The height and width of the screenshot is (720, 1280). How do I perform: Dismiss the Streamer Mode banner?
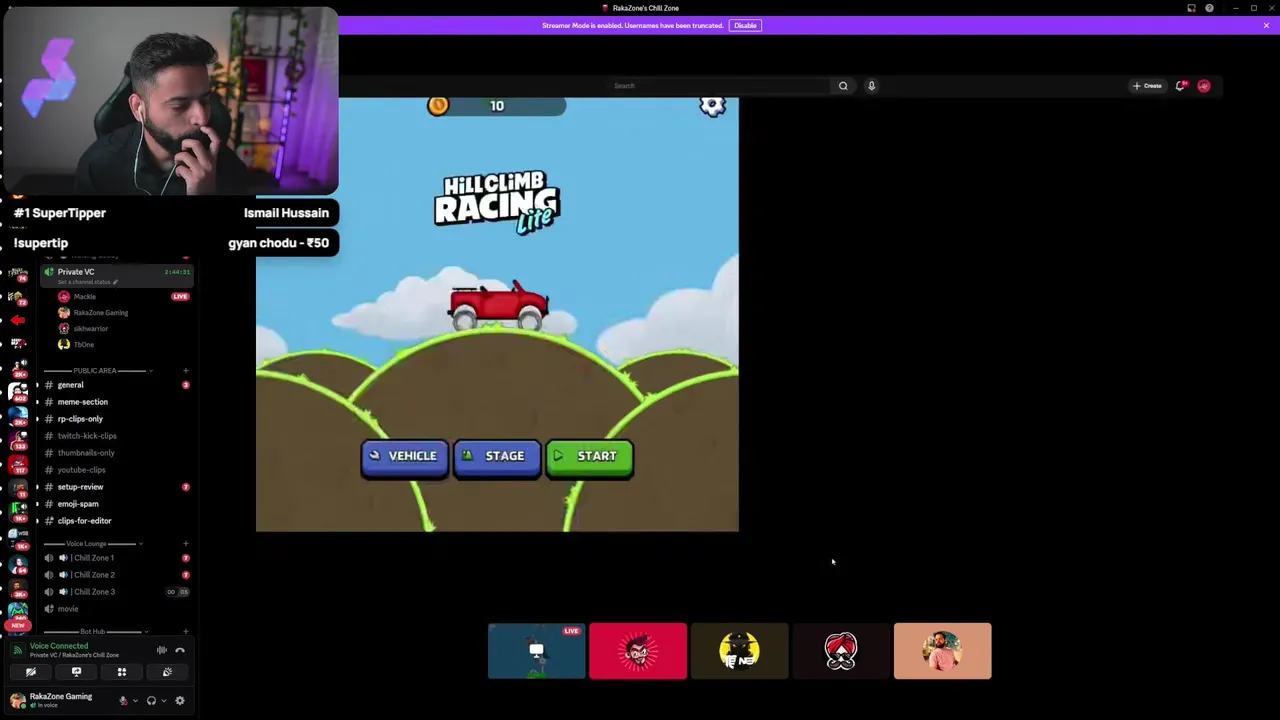[1266, 25]
